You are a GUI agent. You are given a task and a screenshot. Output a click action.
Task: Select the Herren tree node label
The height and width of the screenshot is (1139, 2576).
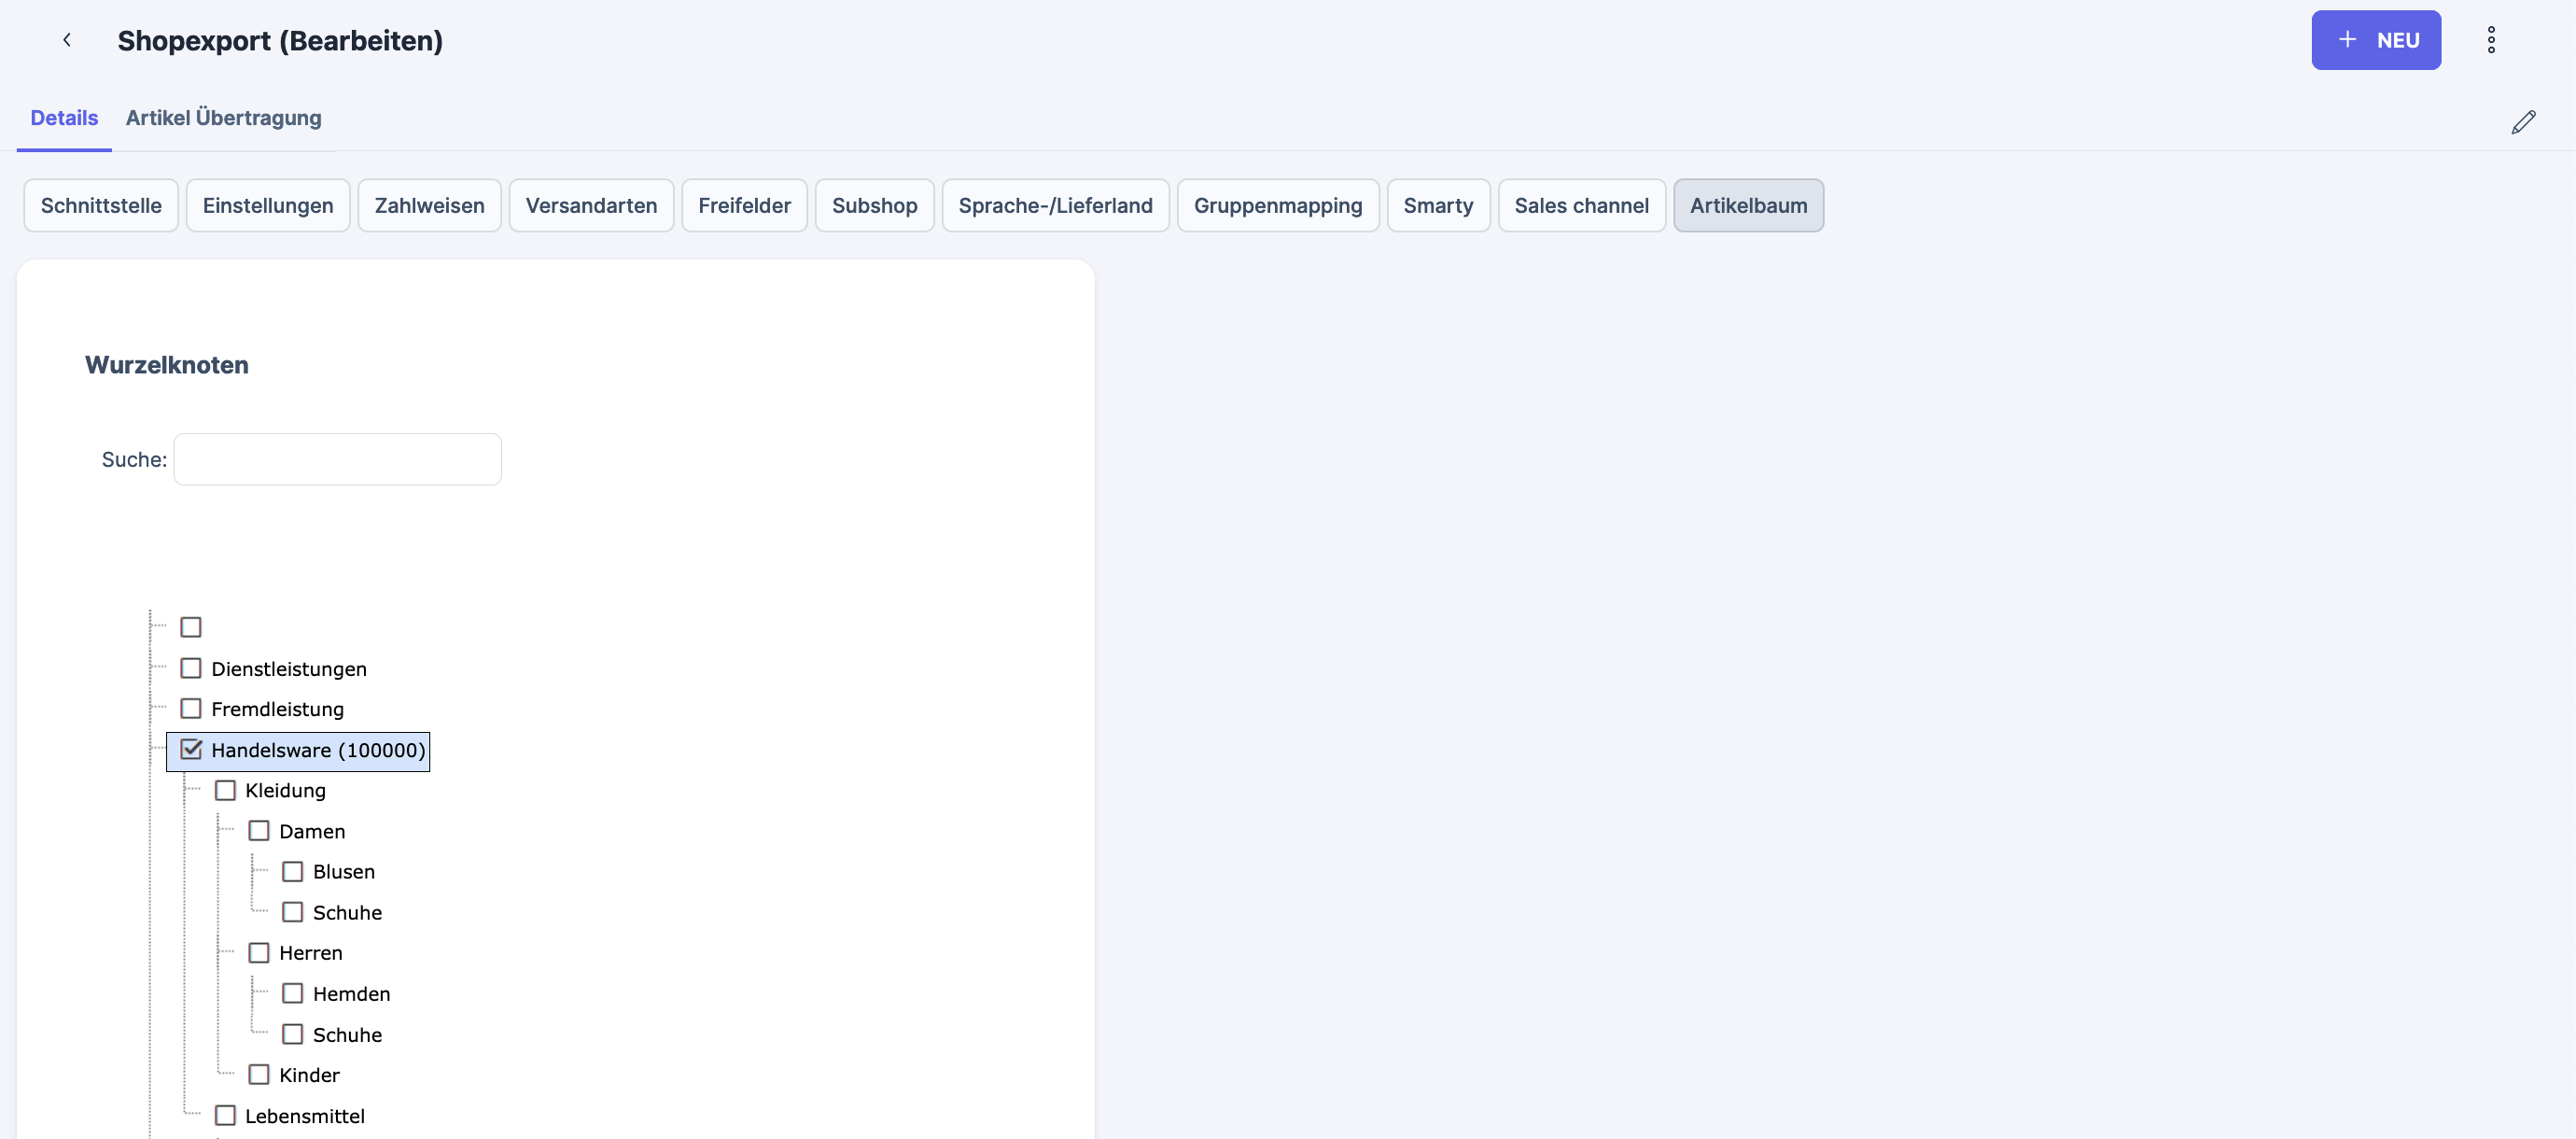tap(310, 953)
